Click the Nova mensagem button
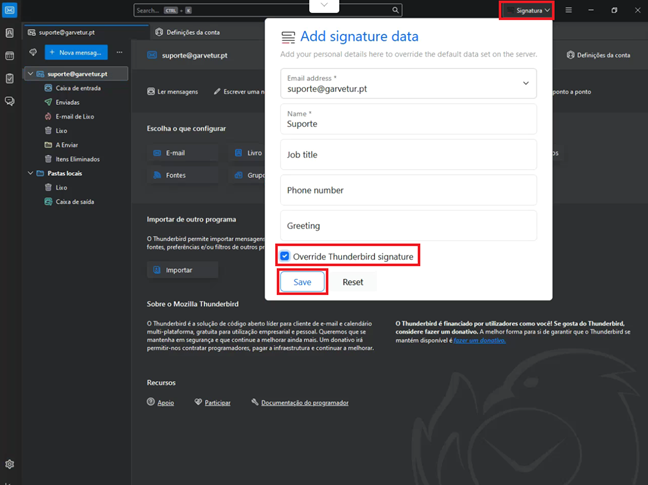Screen dimensions: 648x485 point(76,52)
